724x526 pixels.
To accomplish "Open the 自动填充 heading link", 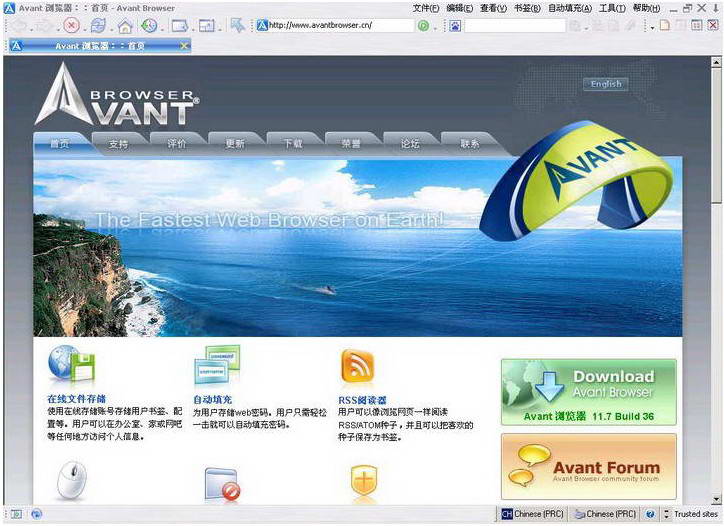I will (x=212, y=399).
